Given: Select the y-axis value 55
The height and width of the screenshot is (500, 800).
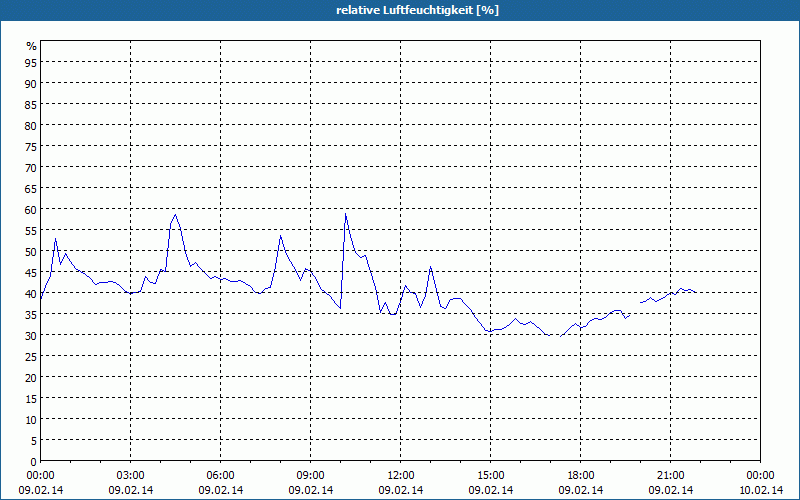Looking at the screenshot, I should pos(31,231).
